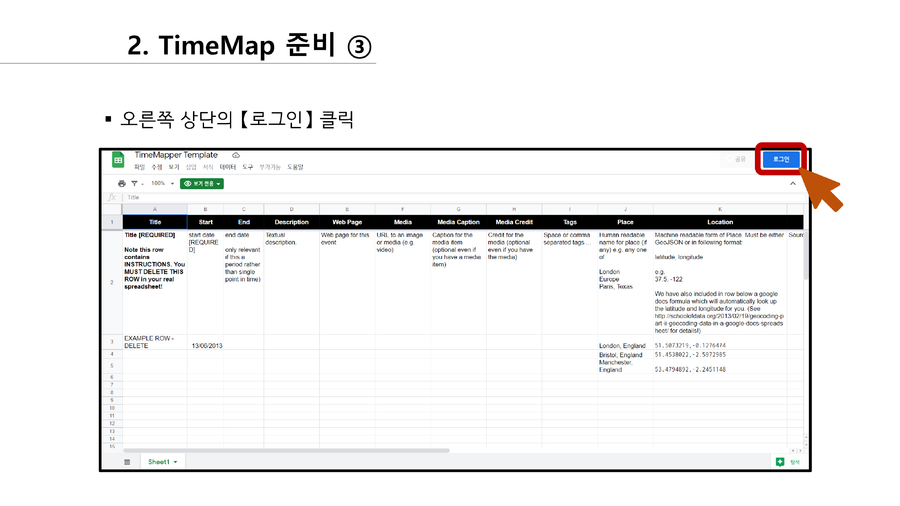Open the 수정 menu
Viewport: 900px width, 506px height.
(x=157, y=167)
